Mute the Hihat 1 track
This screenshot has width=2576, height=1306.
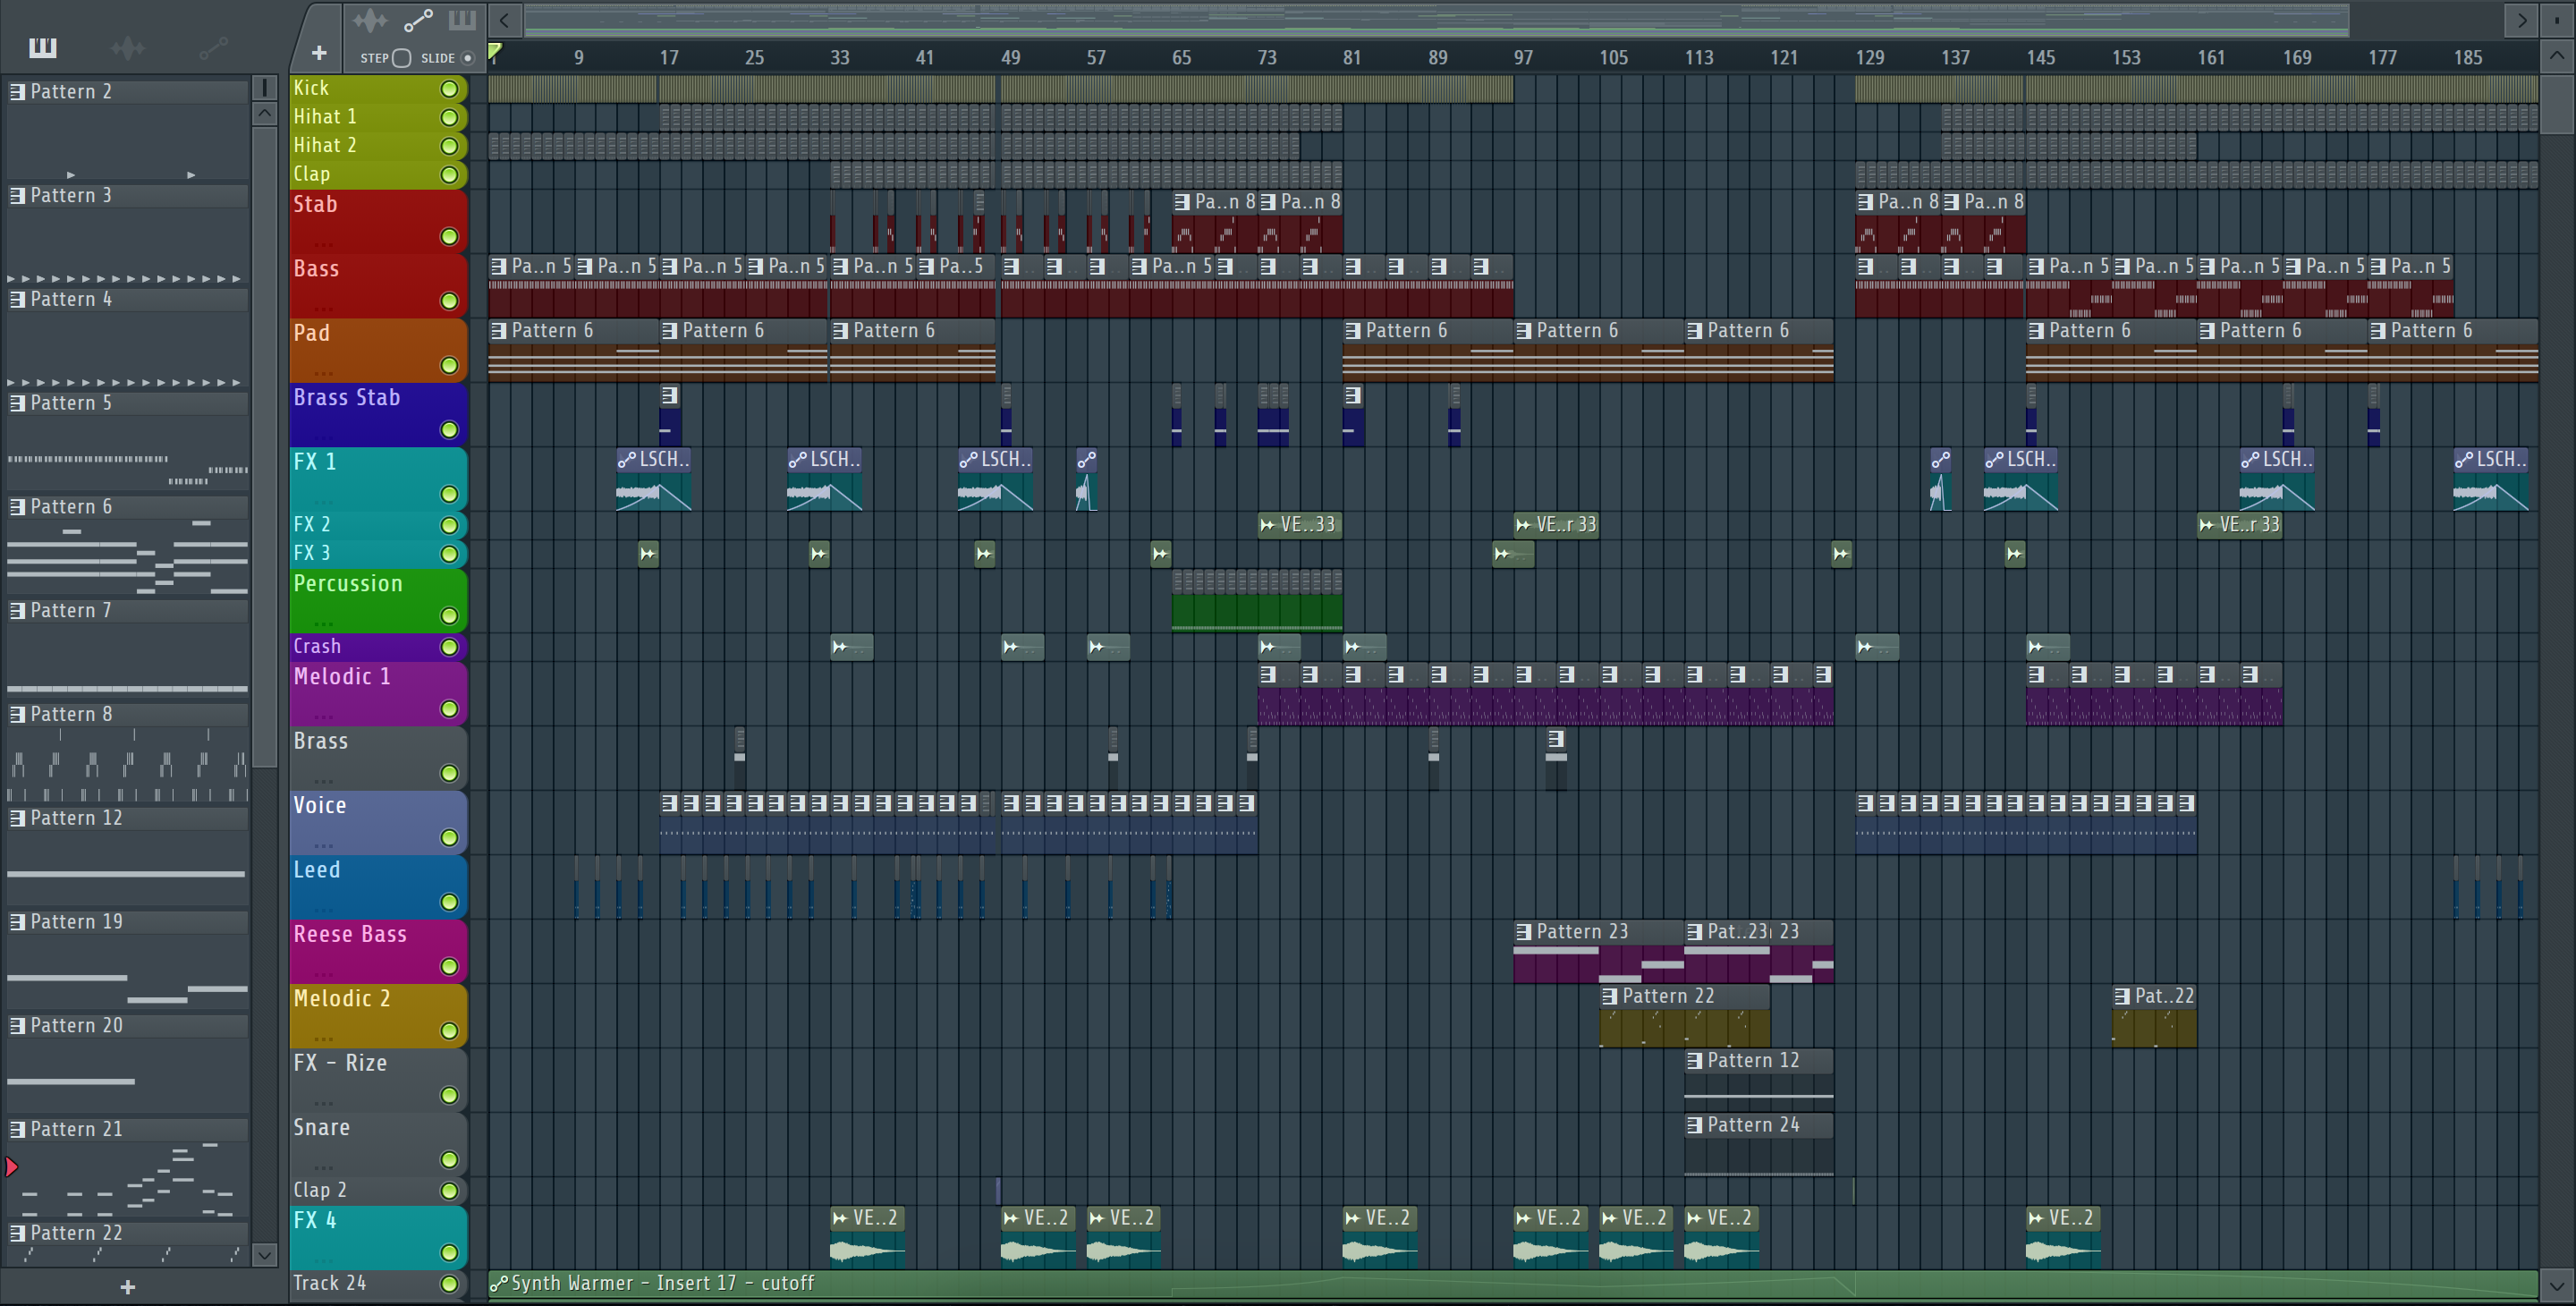coord(450,118)
